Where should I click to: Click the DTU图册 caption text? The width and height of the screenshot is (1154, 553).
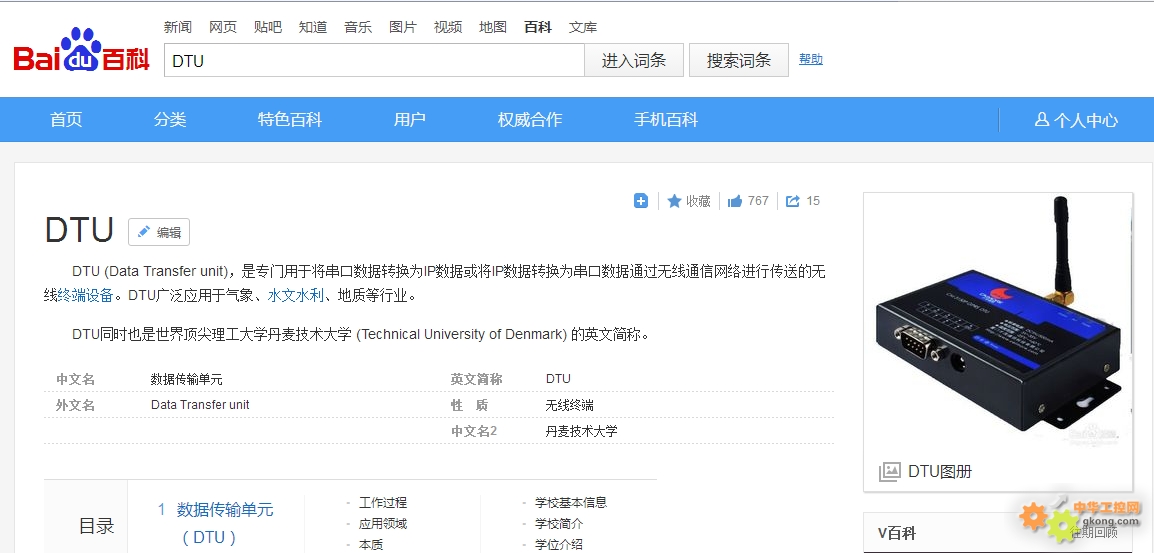(940, 471)
